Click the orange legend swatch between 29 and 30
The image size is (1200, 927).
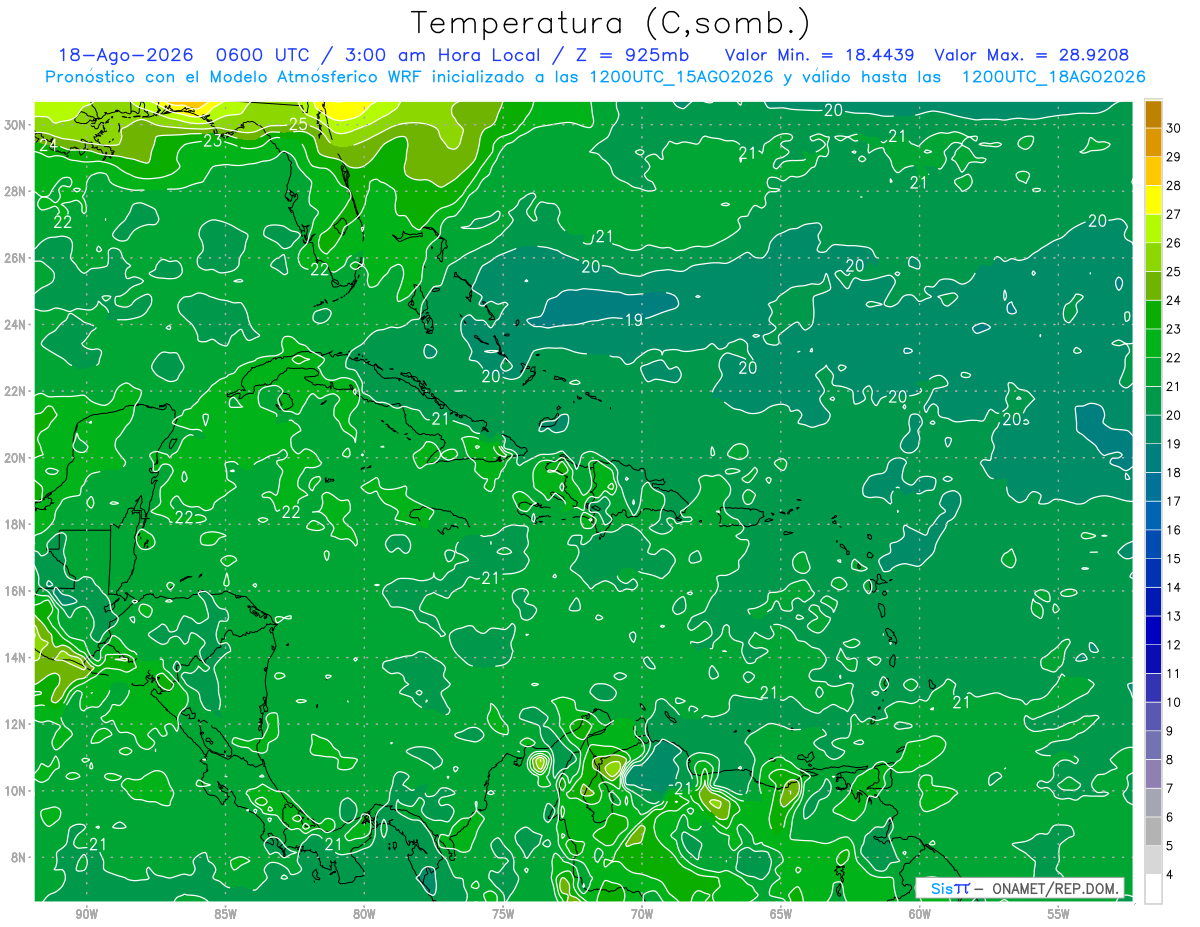coord(1153,142)
